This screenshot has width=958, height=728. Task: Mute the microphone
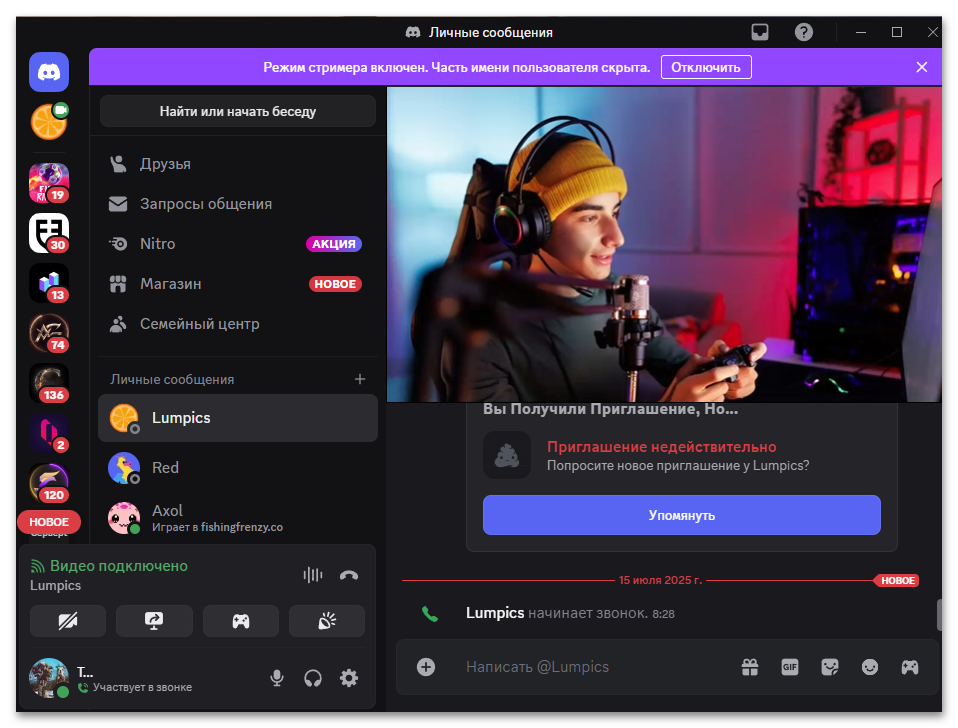click(x=277, y=678)
